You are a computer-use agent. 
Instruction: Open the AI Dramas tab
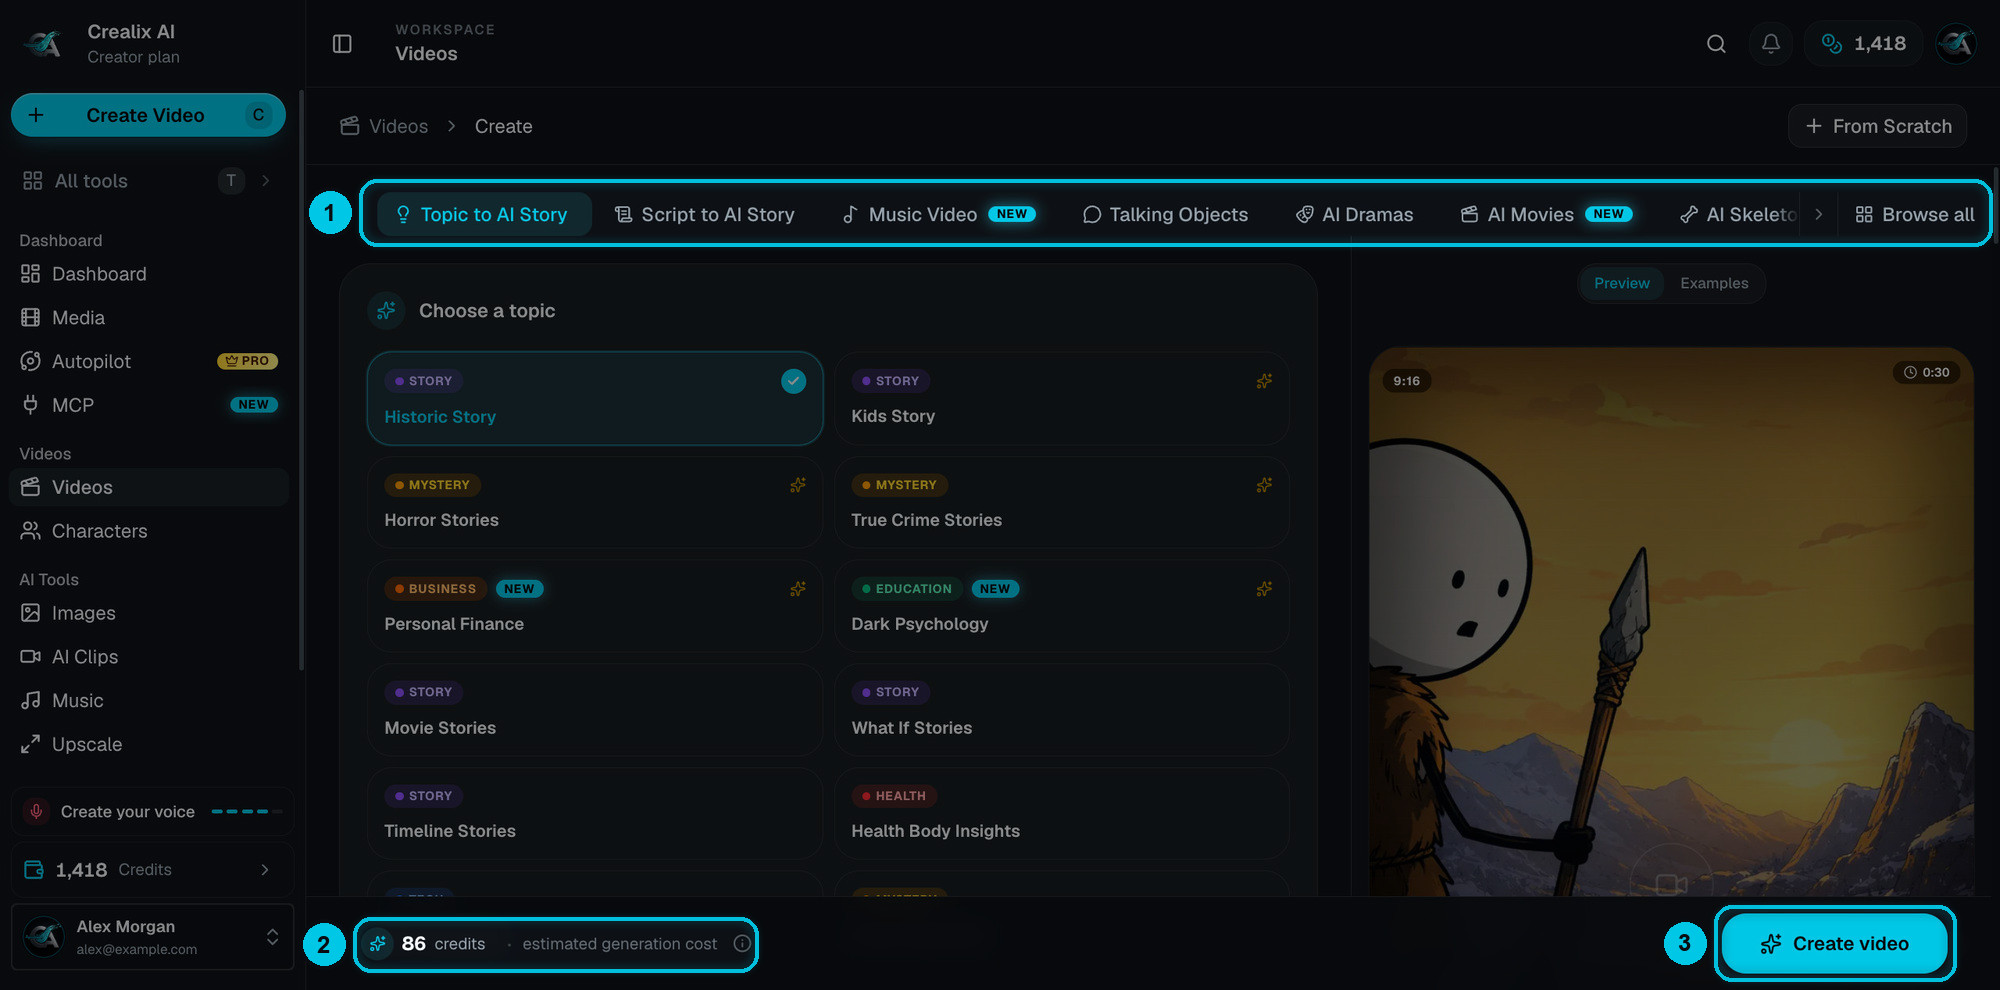coord(1354,214)
